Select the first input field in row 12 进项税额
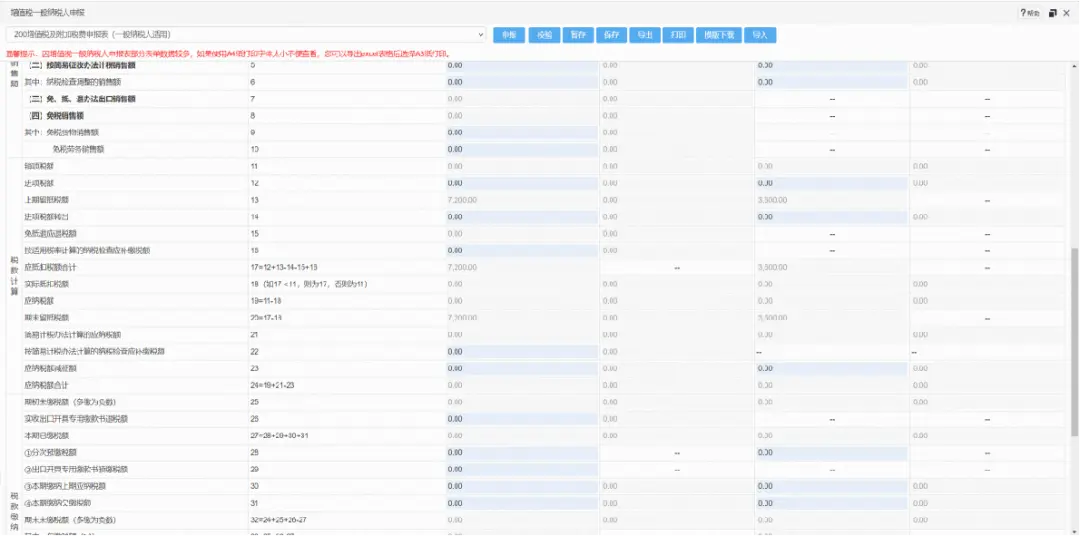This screenshot has height=536, width=1080. click(521, 183)
